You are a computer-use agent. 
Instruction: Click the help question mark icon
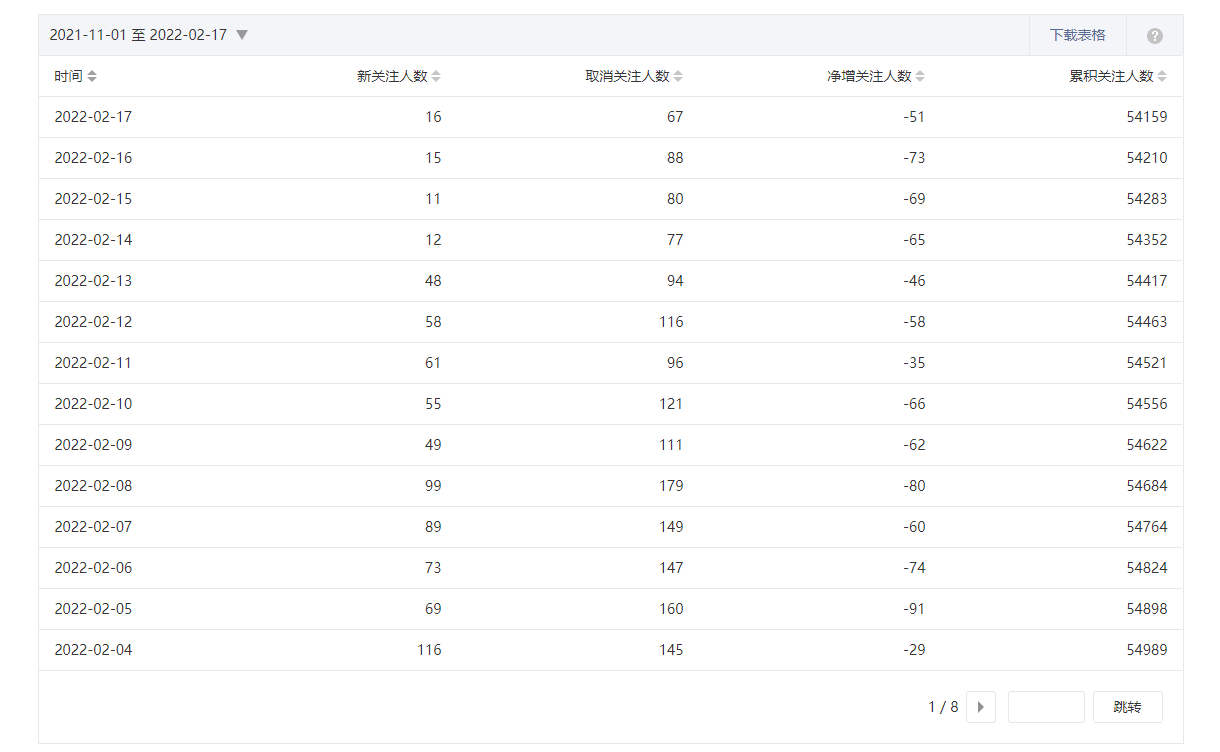(x=1155, y=36)
